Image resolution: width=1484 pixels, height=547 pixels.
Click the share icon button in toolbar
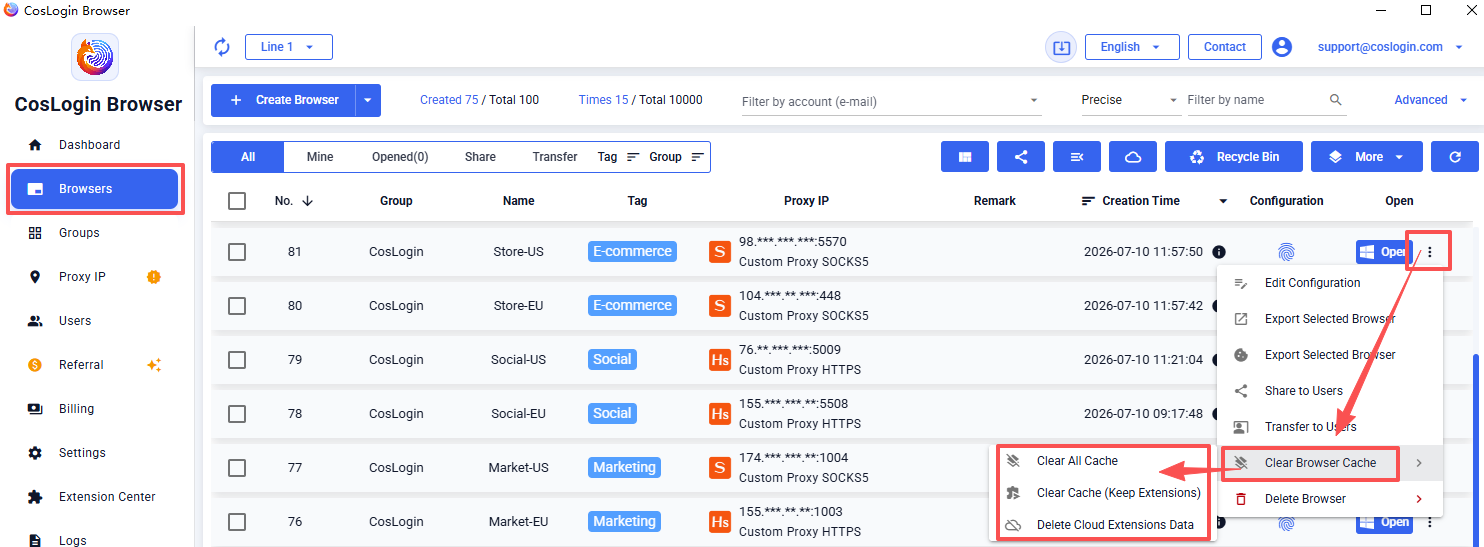pos(1021,157)
